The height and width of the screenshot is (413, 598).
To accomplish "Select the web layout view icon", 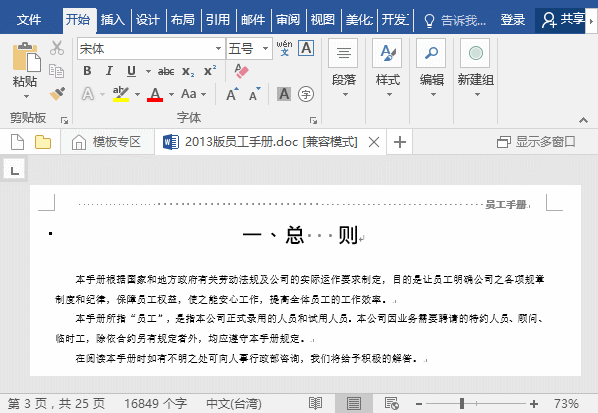I will 392,403.
